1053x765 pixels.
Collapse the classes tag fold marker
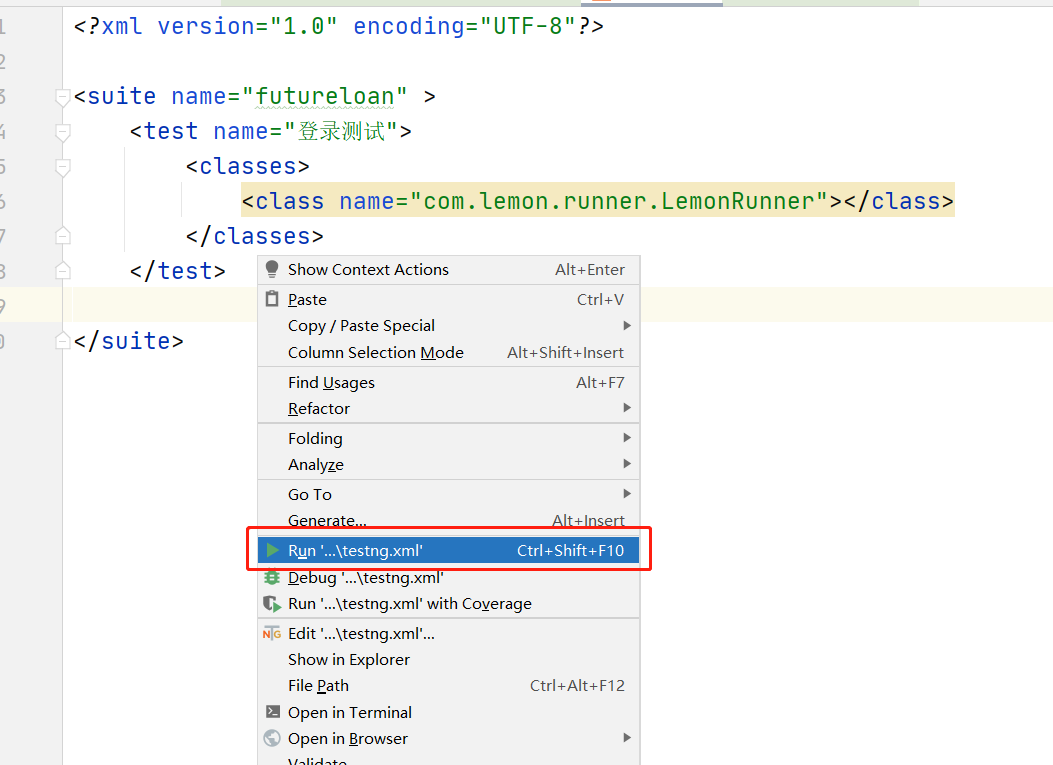(63, 167)
